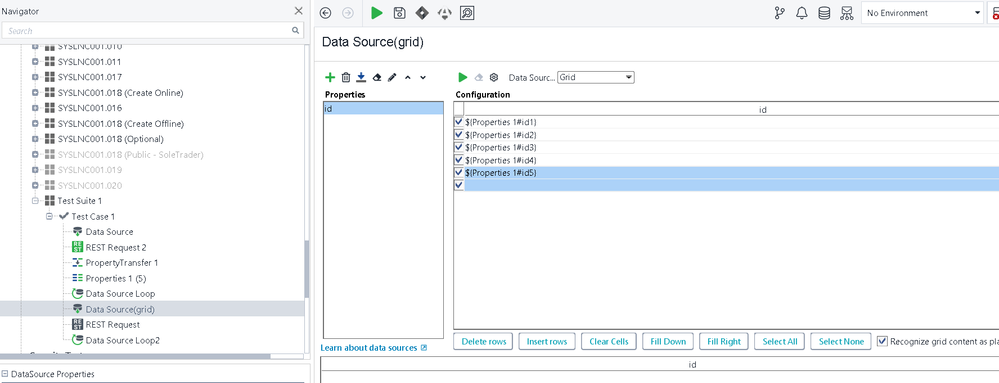Open data source settings gear icon

pyautogui.click(x=494, y=77)
